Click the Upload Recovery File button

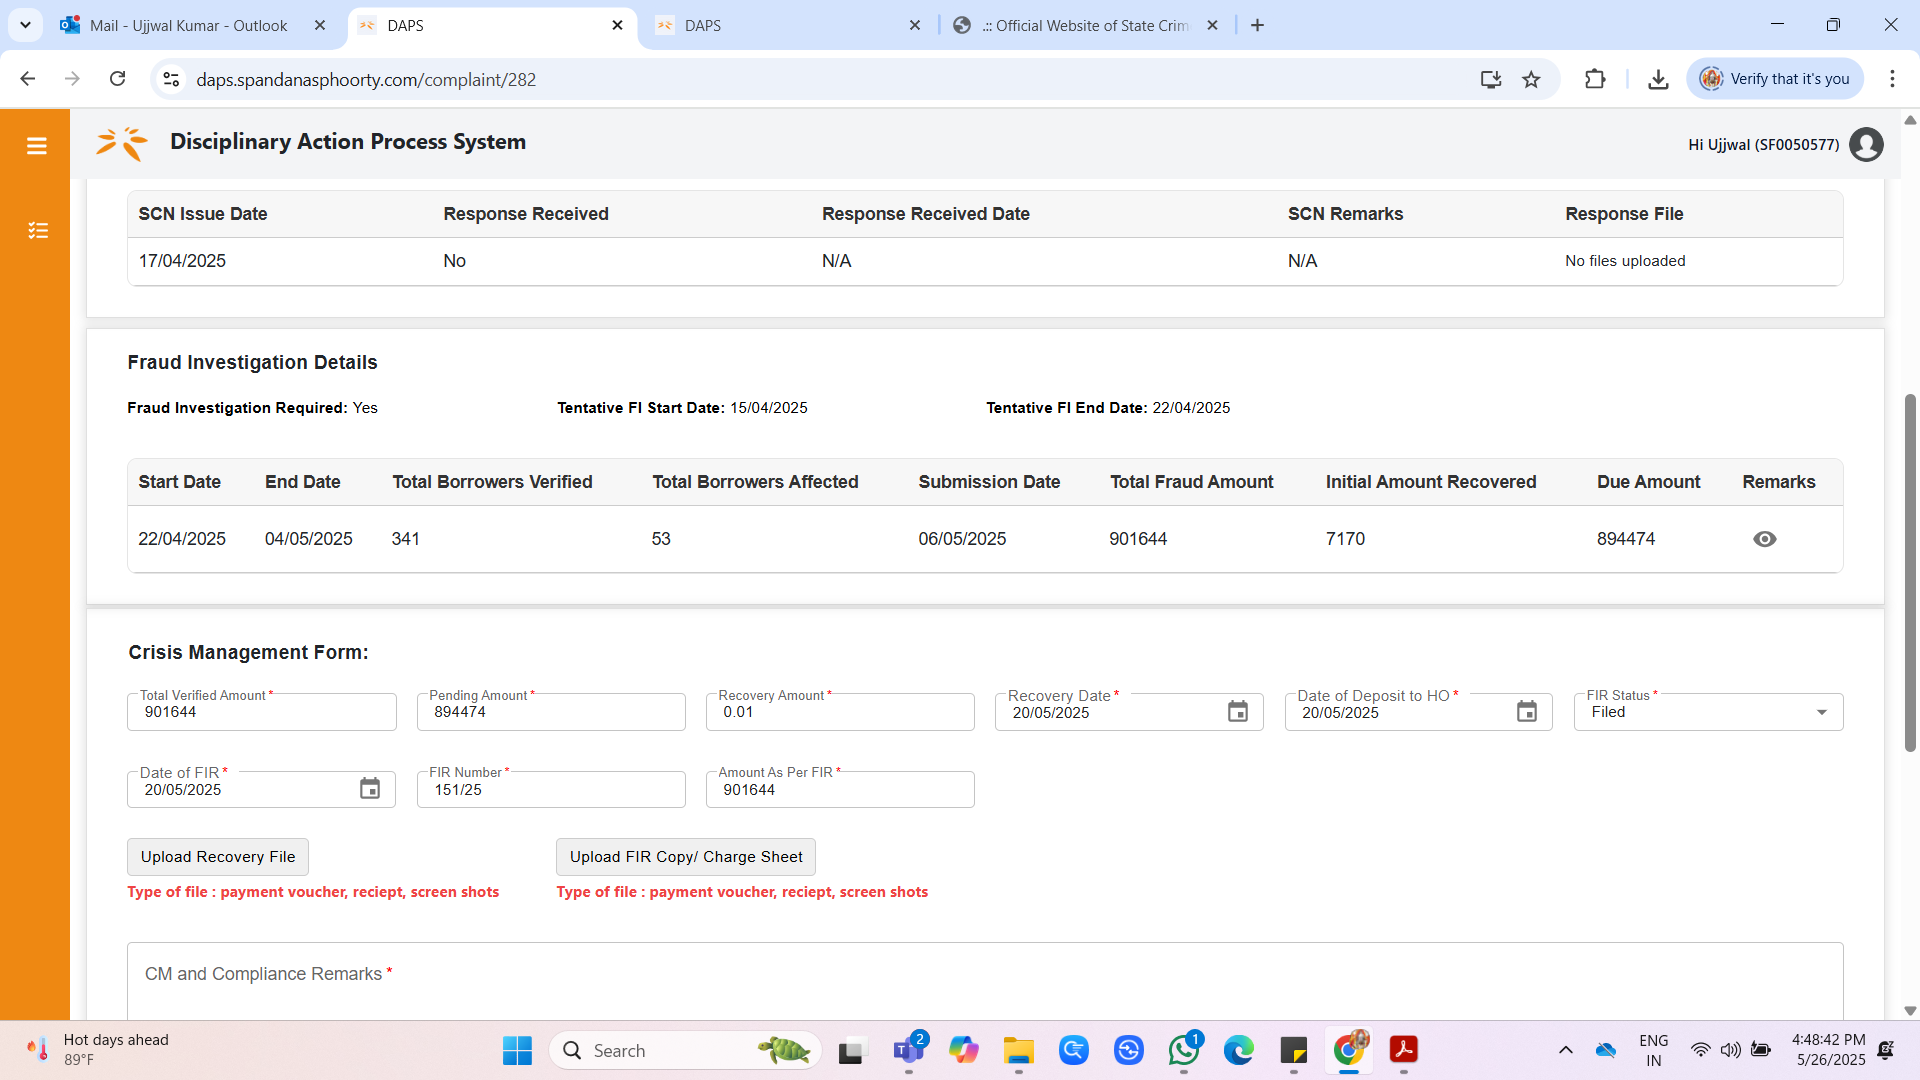218,857
